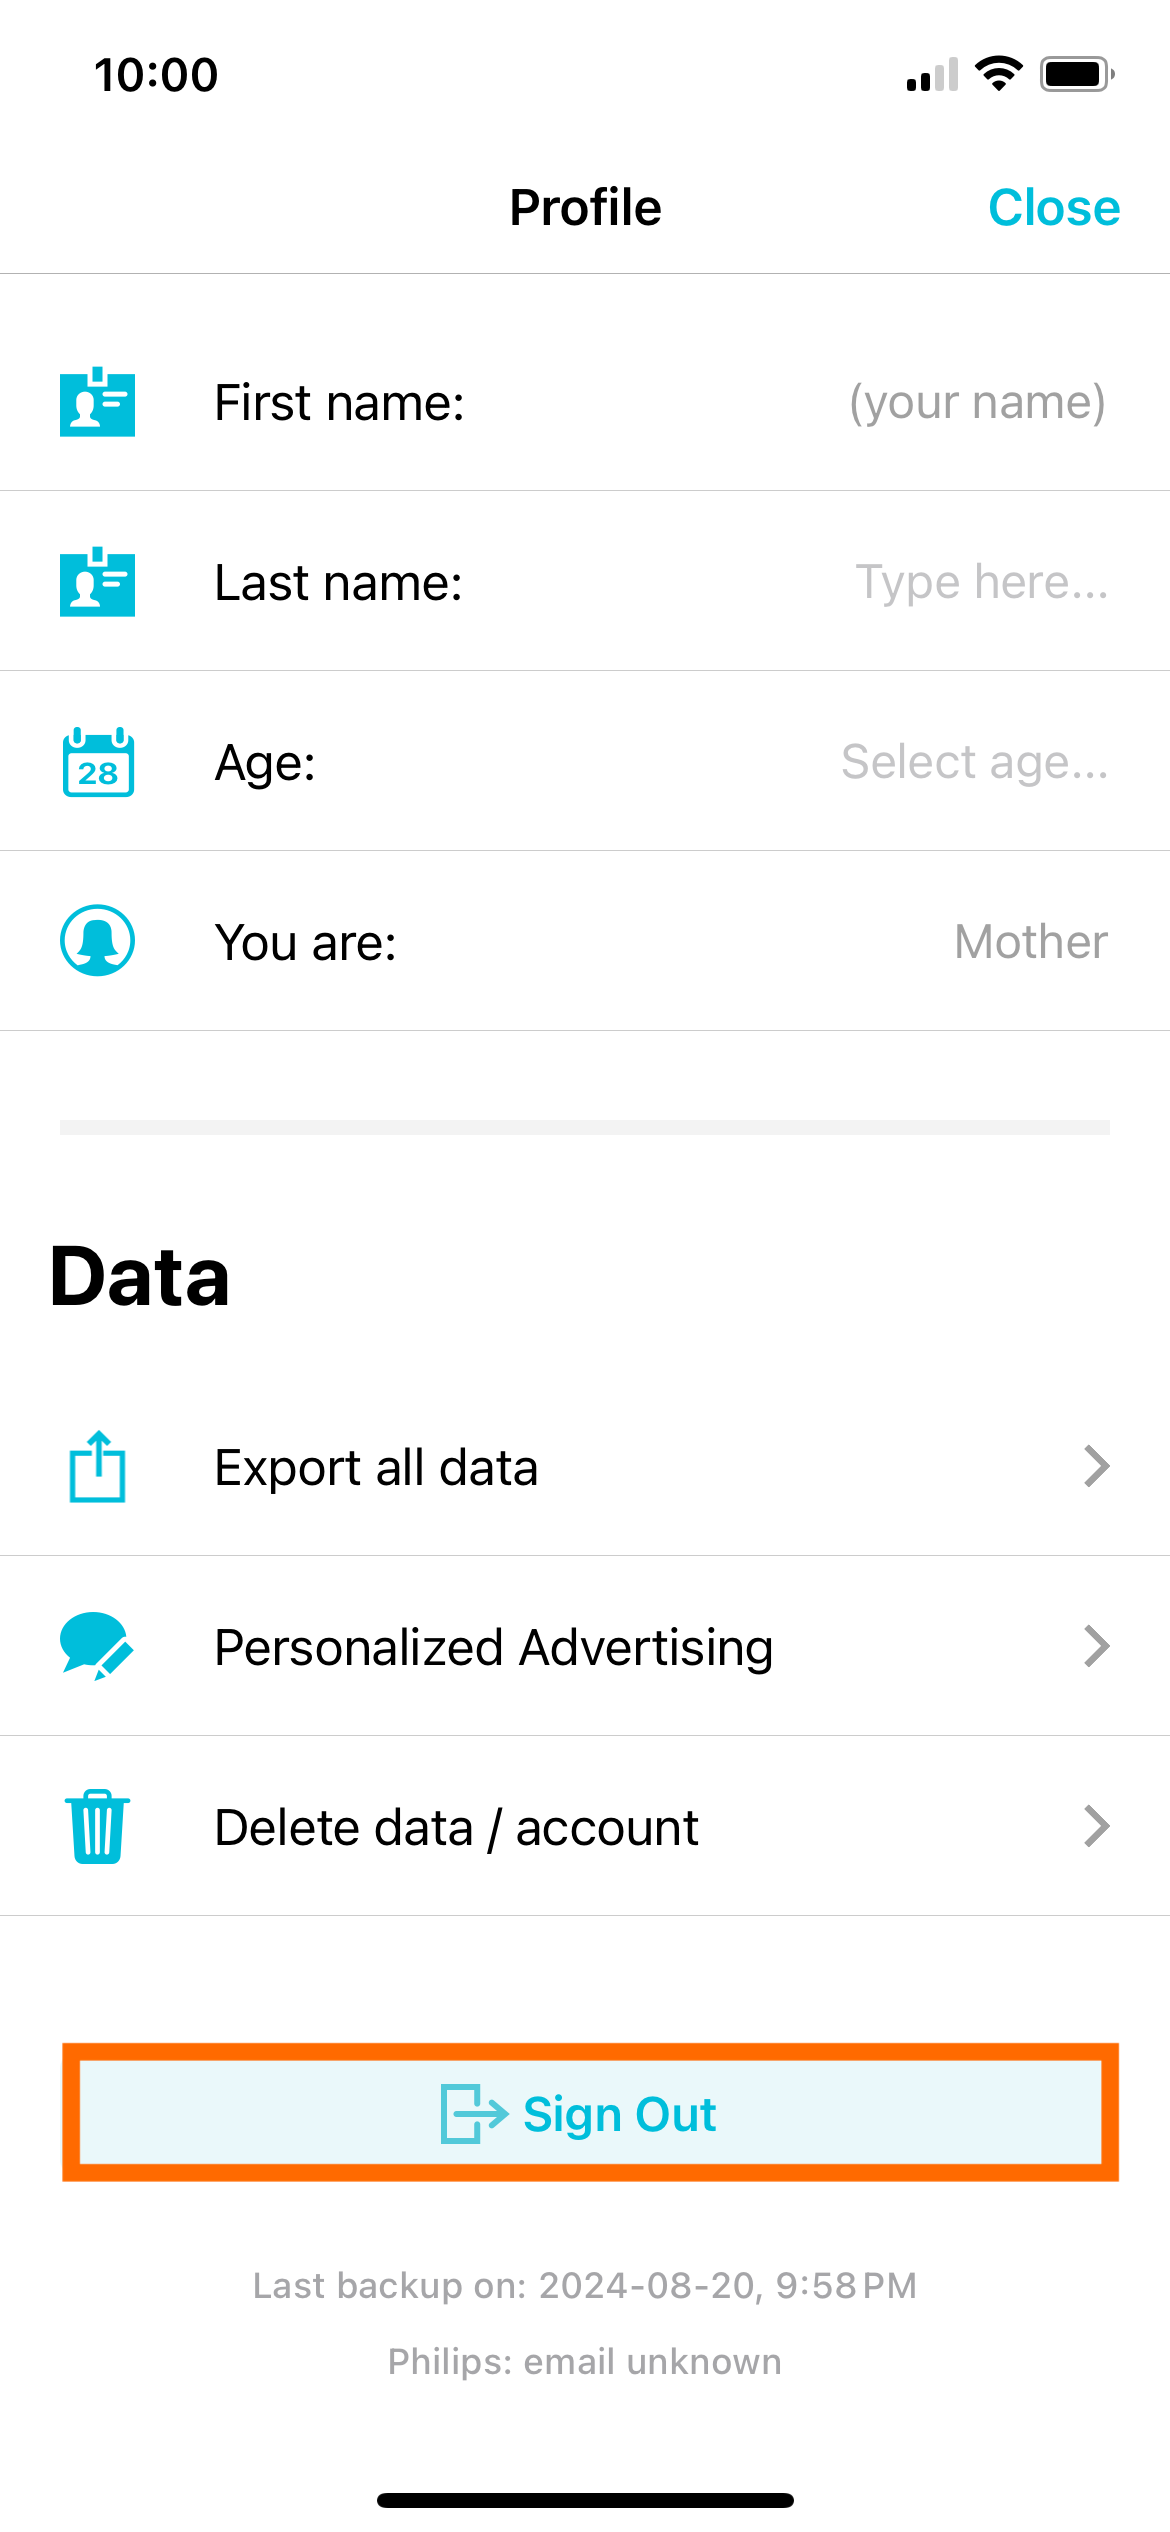Image resolution: width=1170 pixels, height=2532 pixels.
Task: Tap the Age calendar icon
Action: point(98,762)
